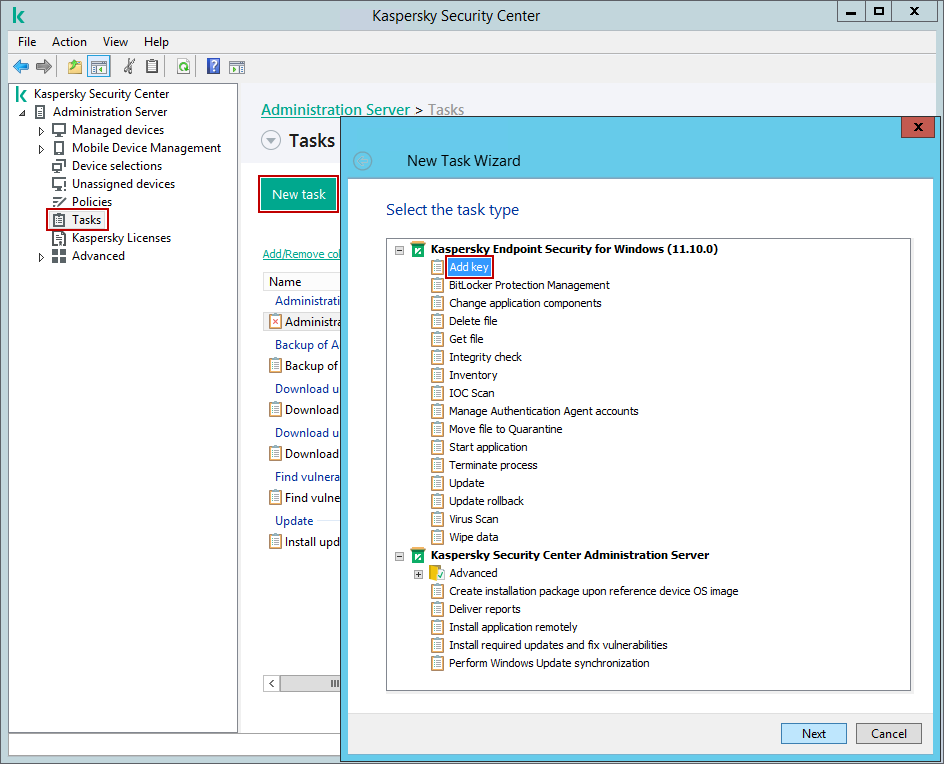This screenshot has width=944, height=764.
Task: Click the Mobile Device Management phone icon
Action: [x=59, y=148]
